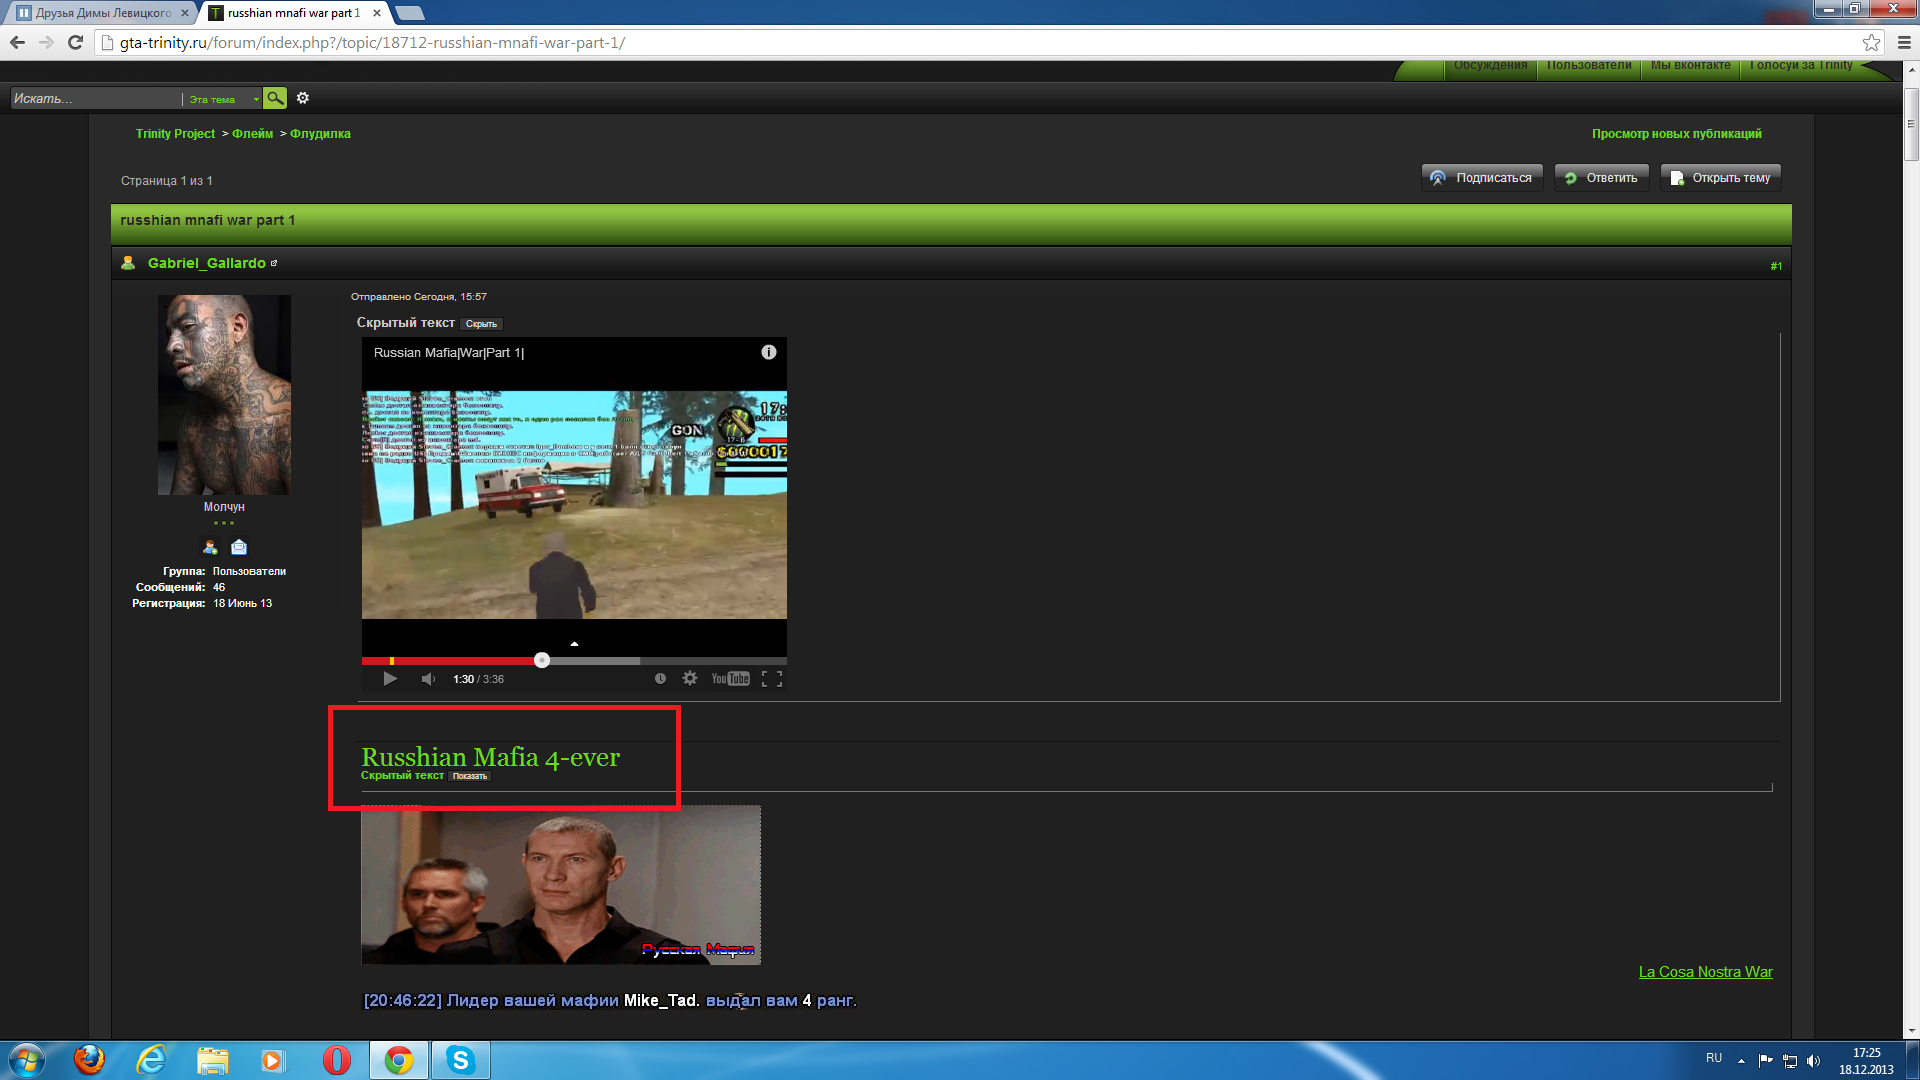This screenshot has width=1920, height=1080.
Task: Launch Firefox from taskbar
Action: pyautogui.click(x=89, y=1060)
